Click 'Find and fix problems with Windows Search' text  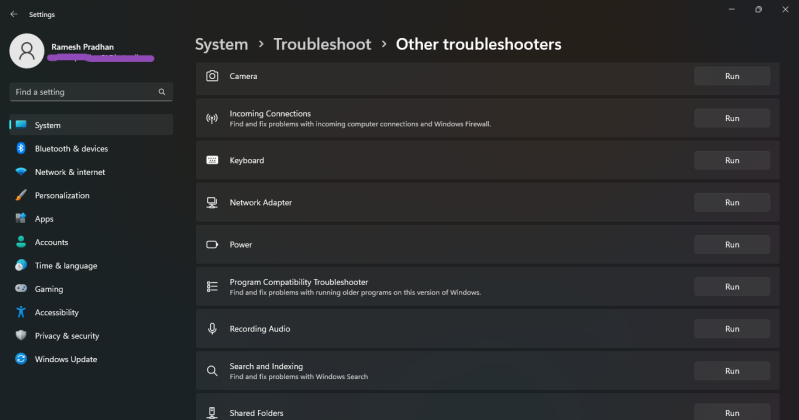tap(299, 377)
